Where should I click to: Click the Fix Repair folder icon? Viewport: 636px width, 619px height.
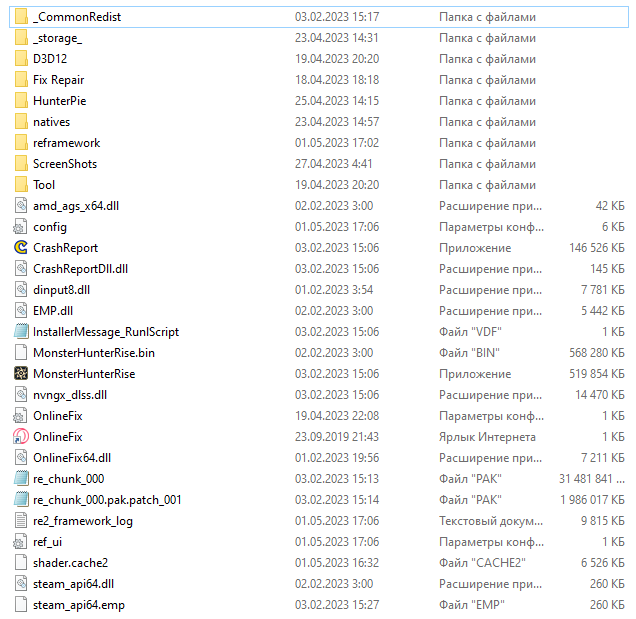click(21, 80)
